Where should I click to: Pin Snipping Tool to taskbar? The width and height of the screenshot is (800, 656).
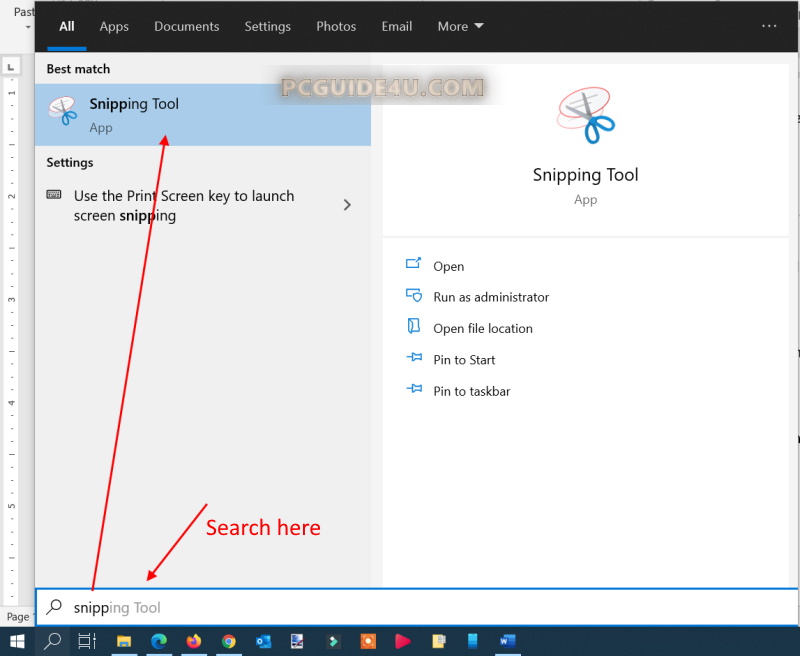coord(471,391)
